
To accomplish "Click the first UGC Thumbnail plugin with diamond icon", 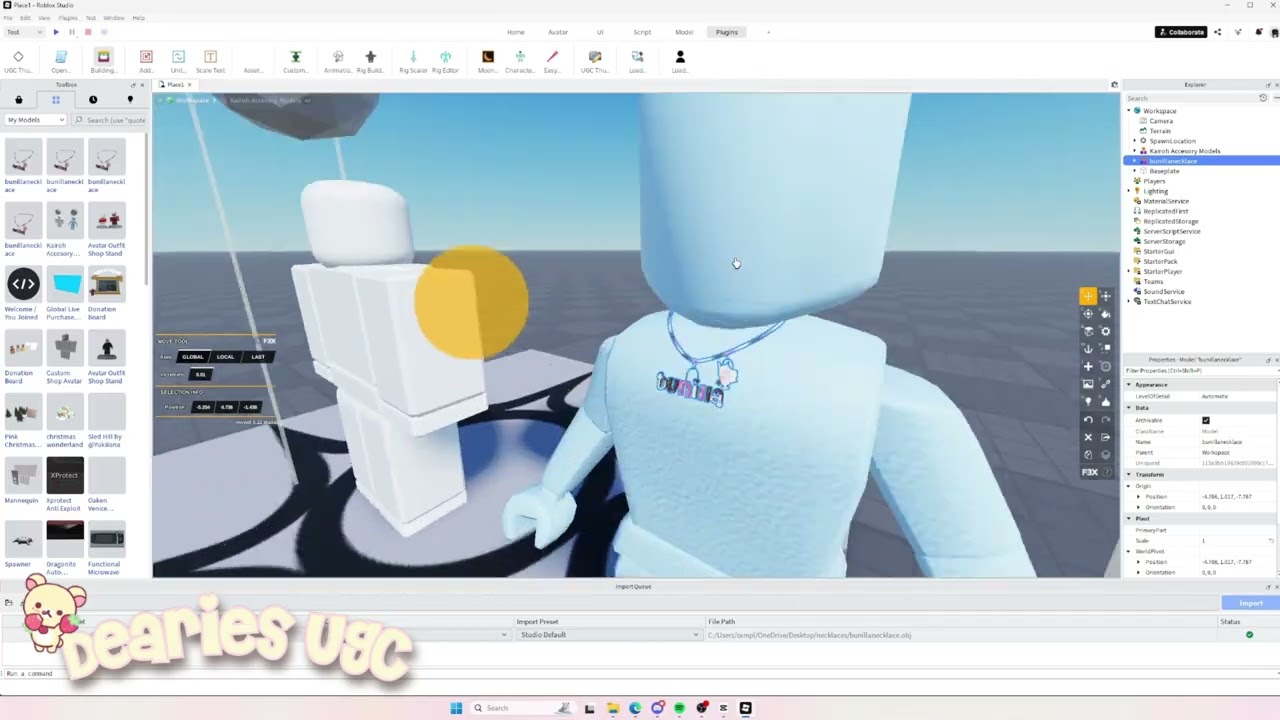I will [18, 61].
